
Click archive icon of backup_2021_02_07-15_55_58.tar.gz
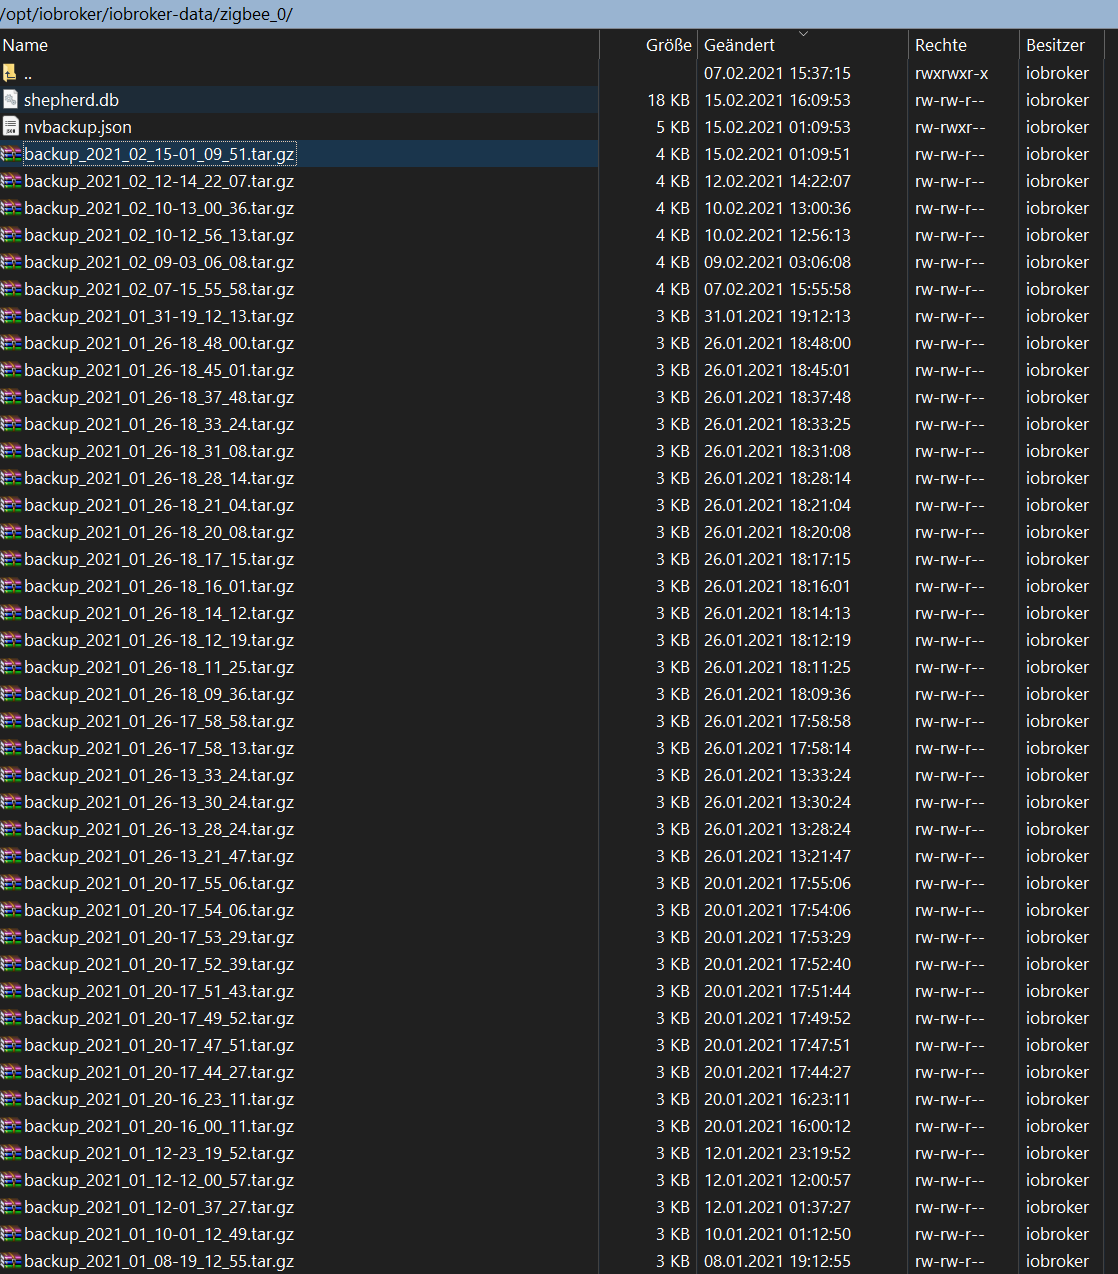coord(11,289)
